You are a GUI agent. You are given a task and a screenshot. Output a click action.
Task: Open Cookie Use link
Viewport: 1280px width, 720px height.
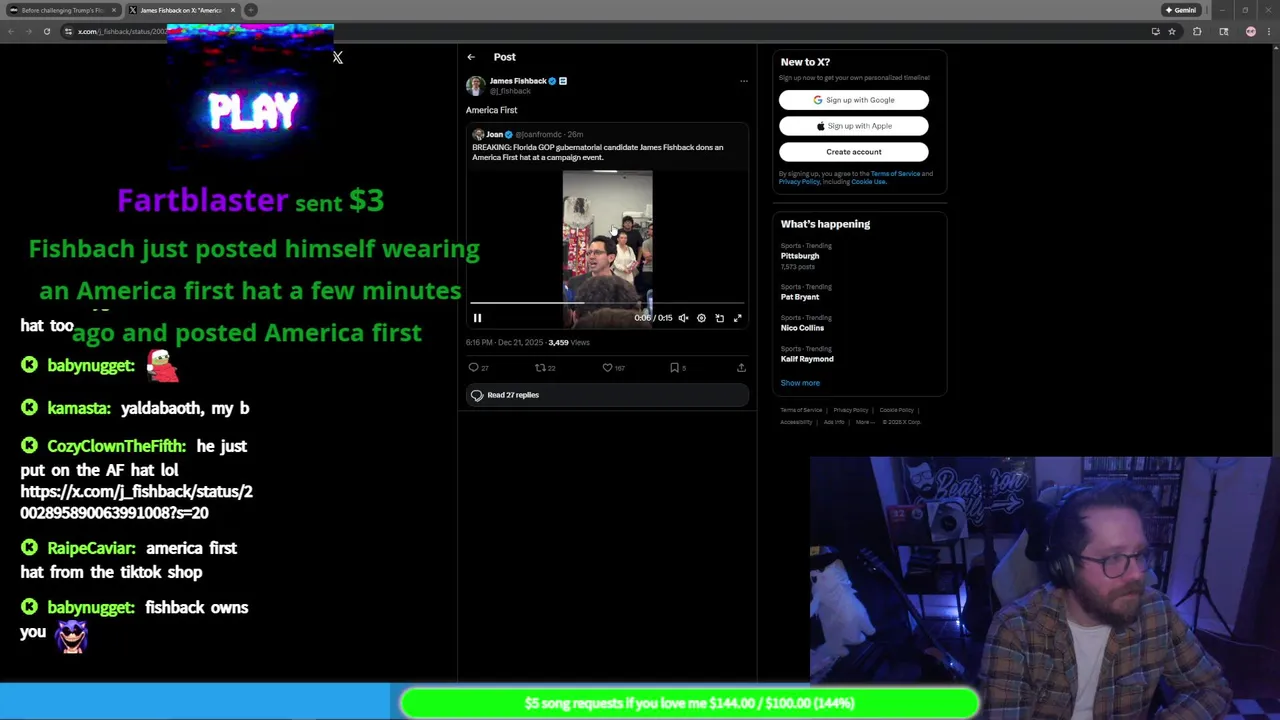click(868, 182)
